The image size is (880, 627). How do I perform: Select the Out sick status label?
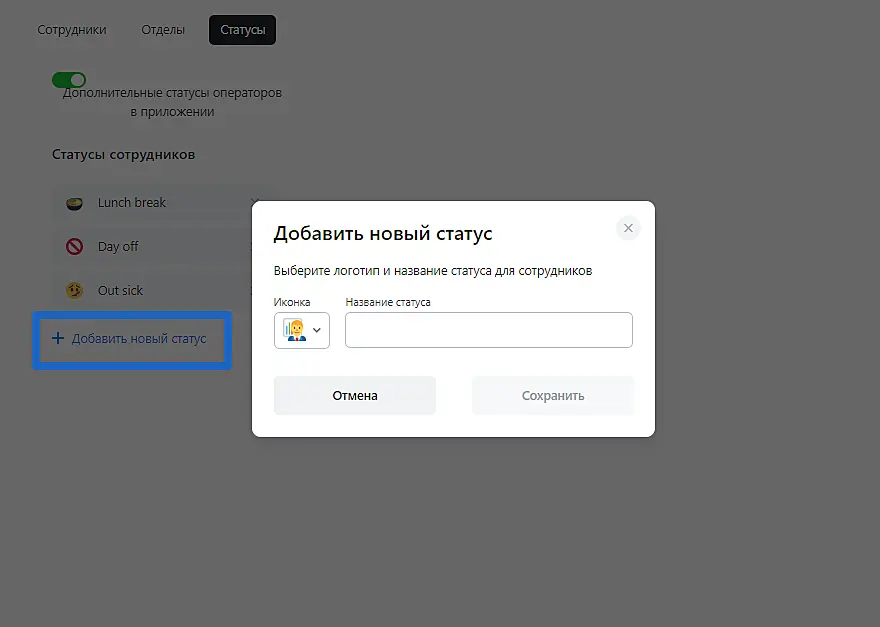[x=120, y=291]
